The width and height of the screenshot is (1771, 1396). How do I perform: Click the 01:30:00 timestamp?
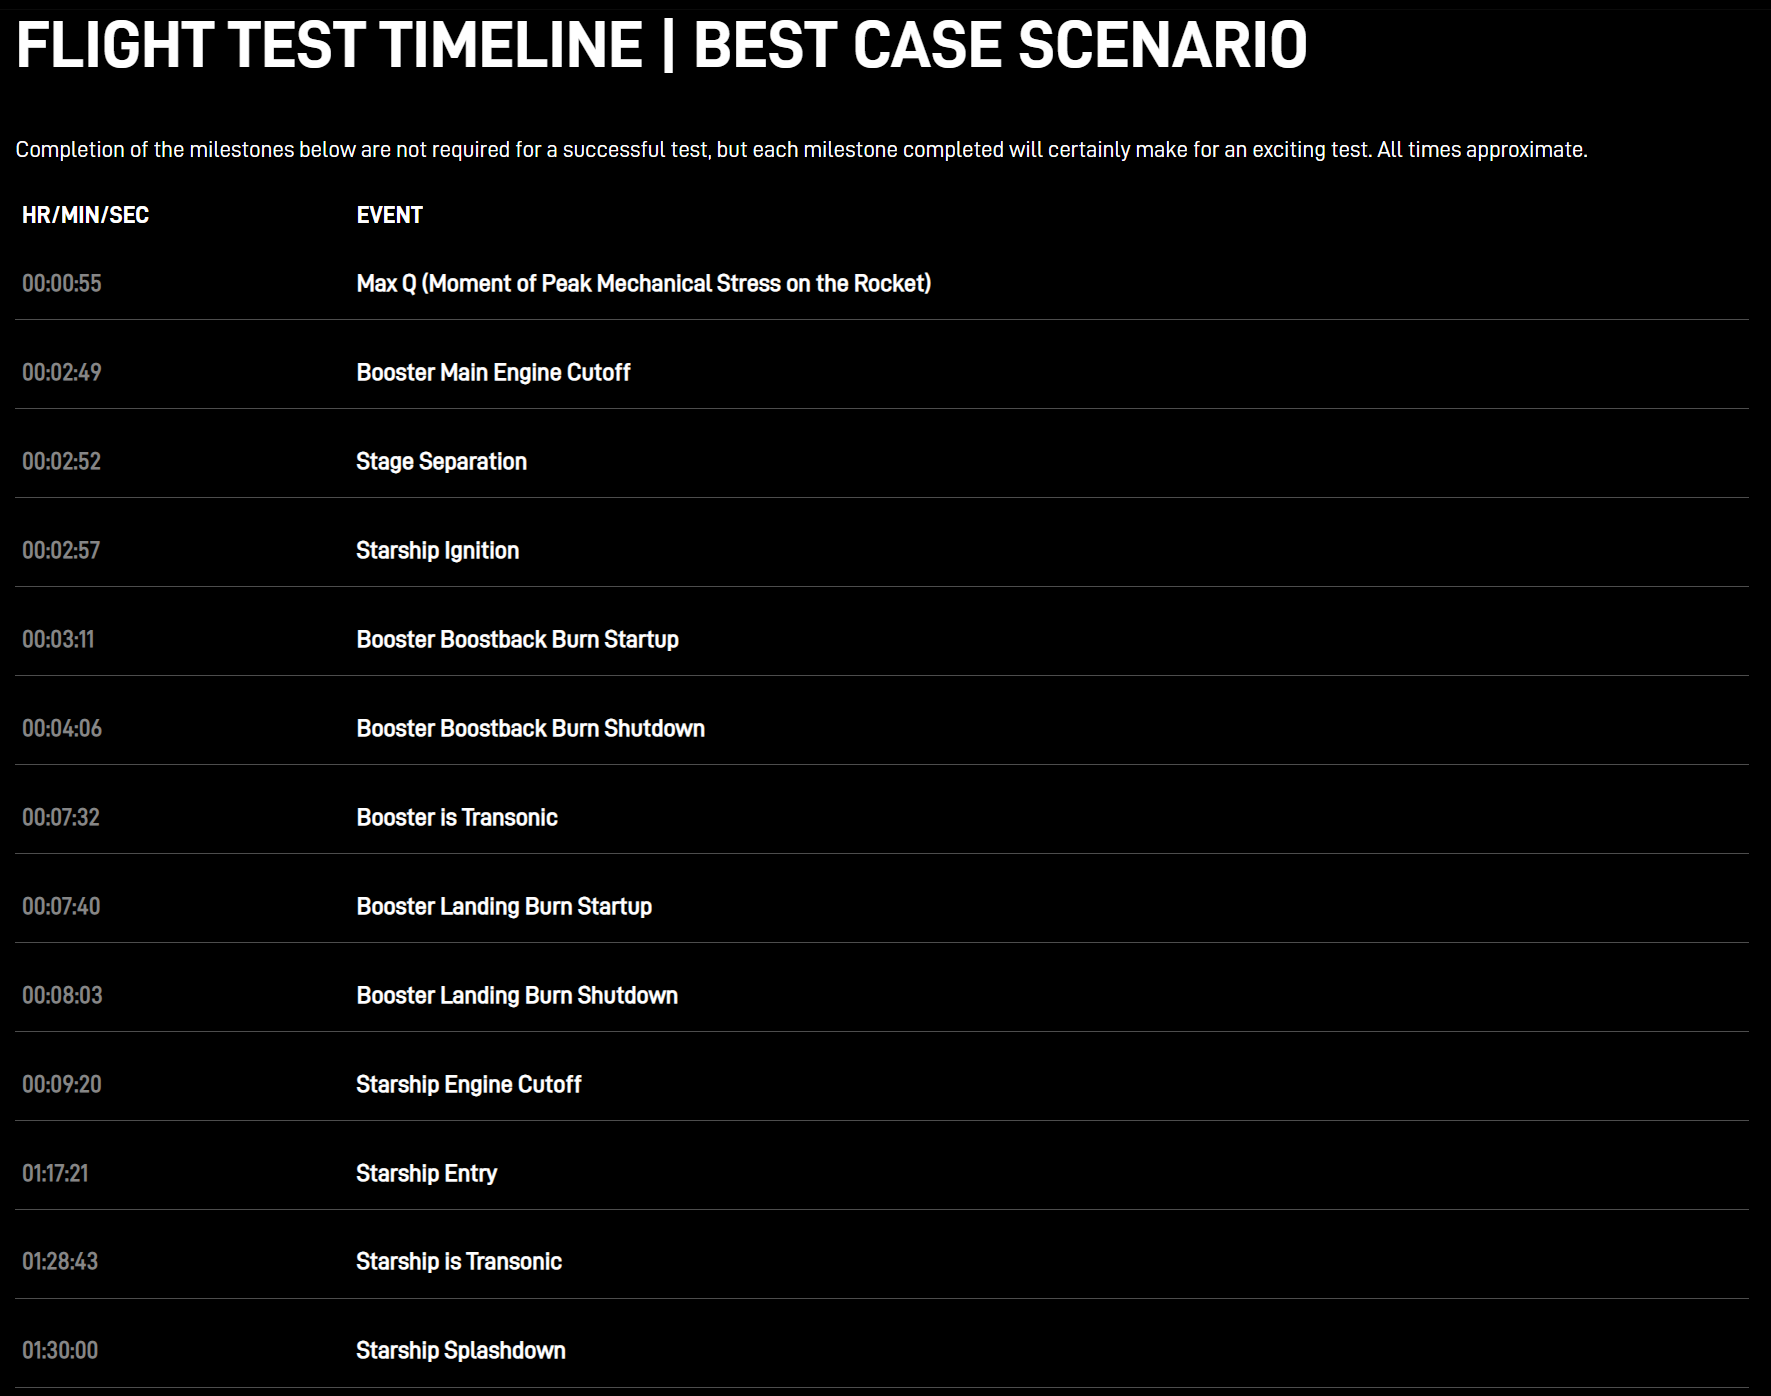coord(60,1350)
